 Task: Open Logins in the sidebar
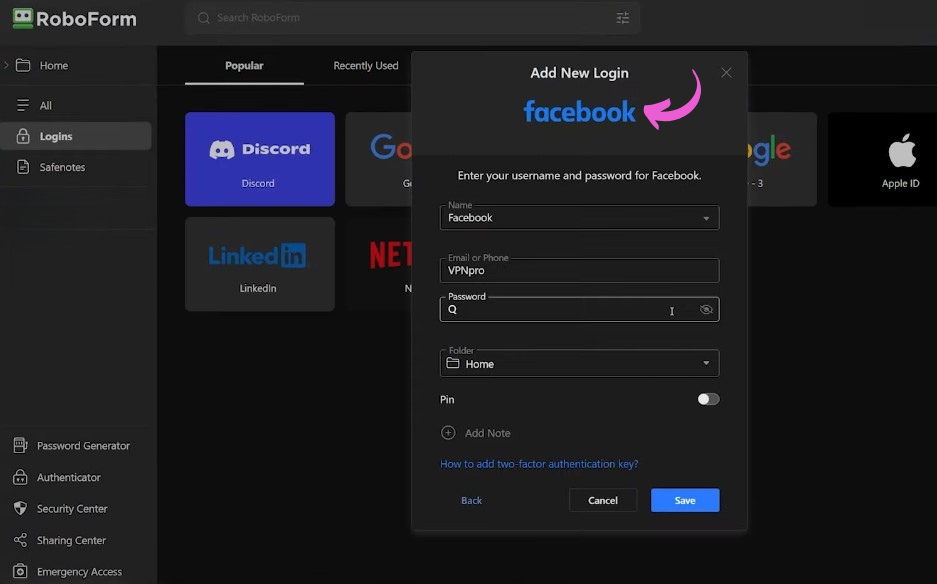pyautogui.click(x=76, y=136)
